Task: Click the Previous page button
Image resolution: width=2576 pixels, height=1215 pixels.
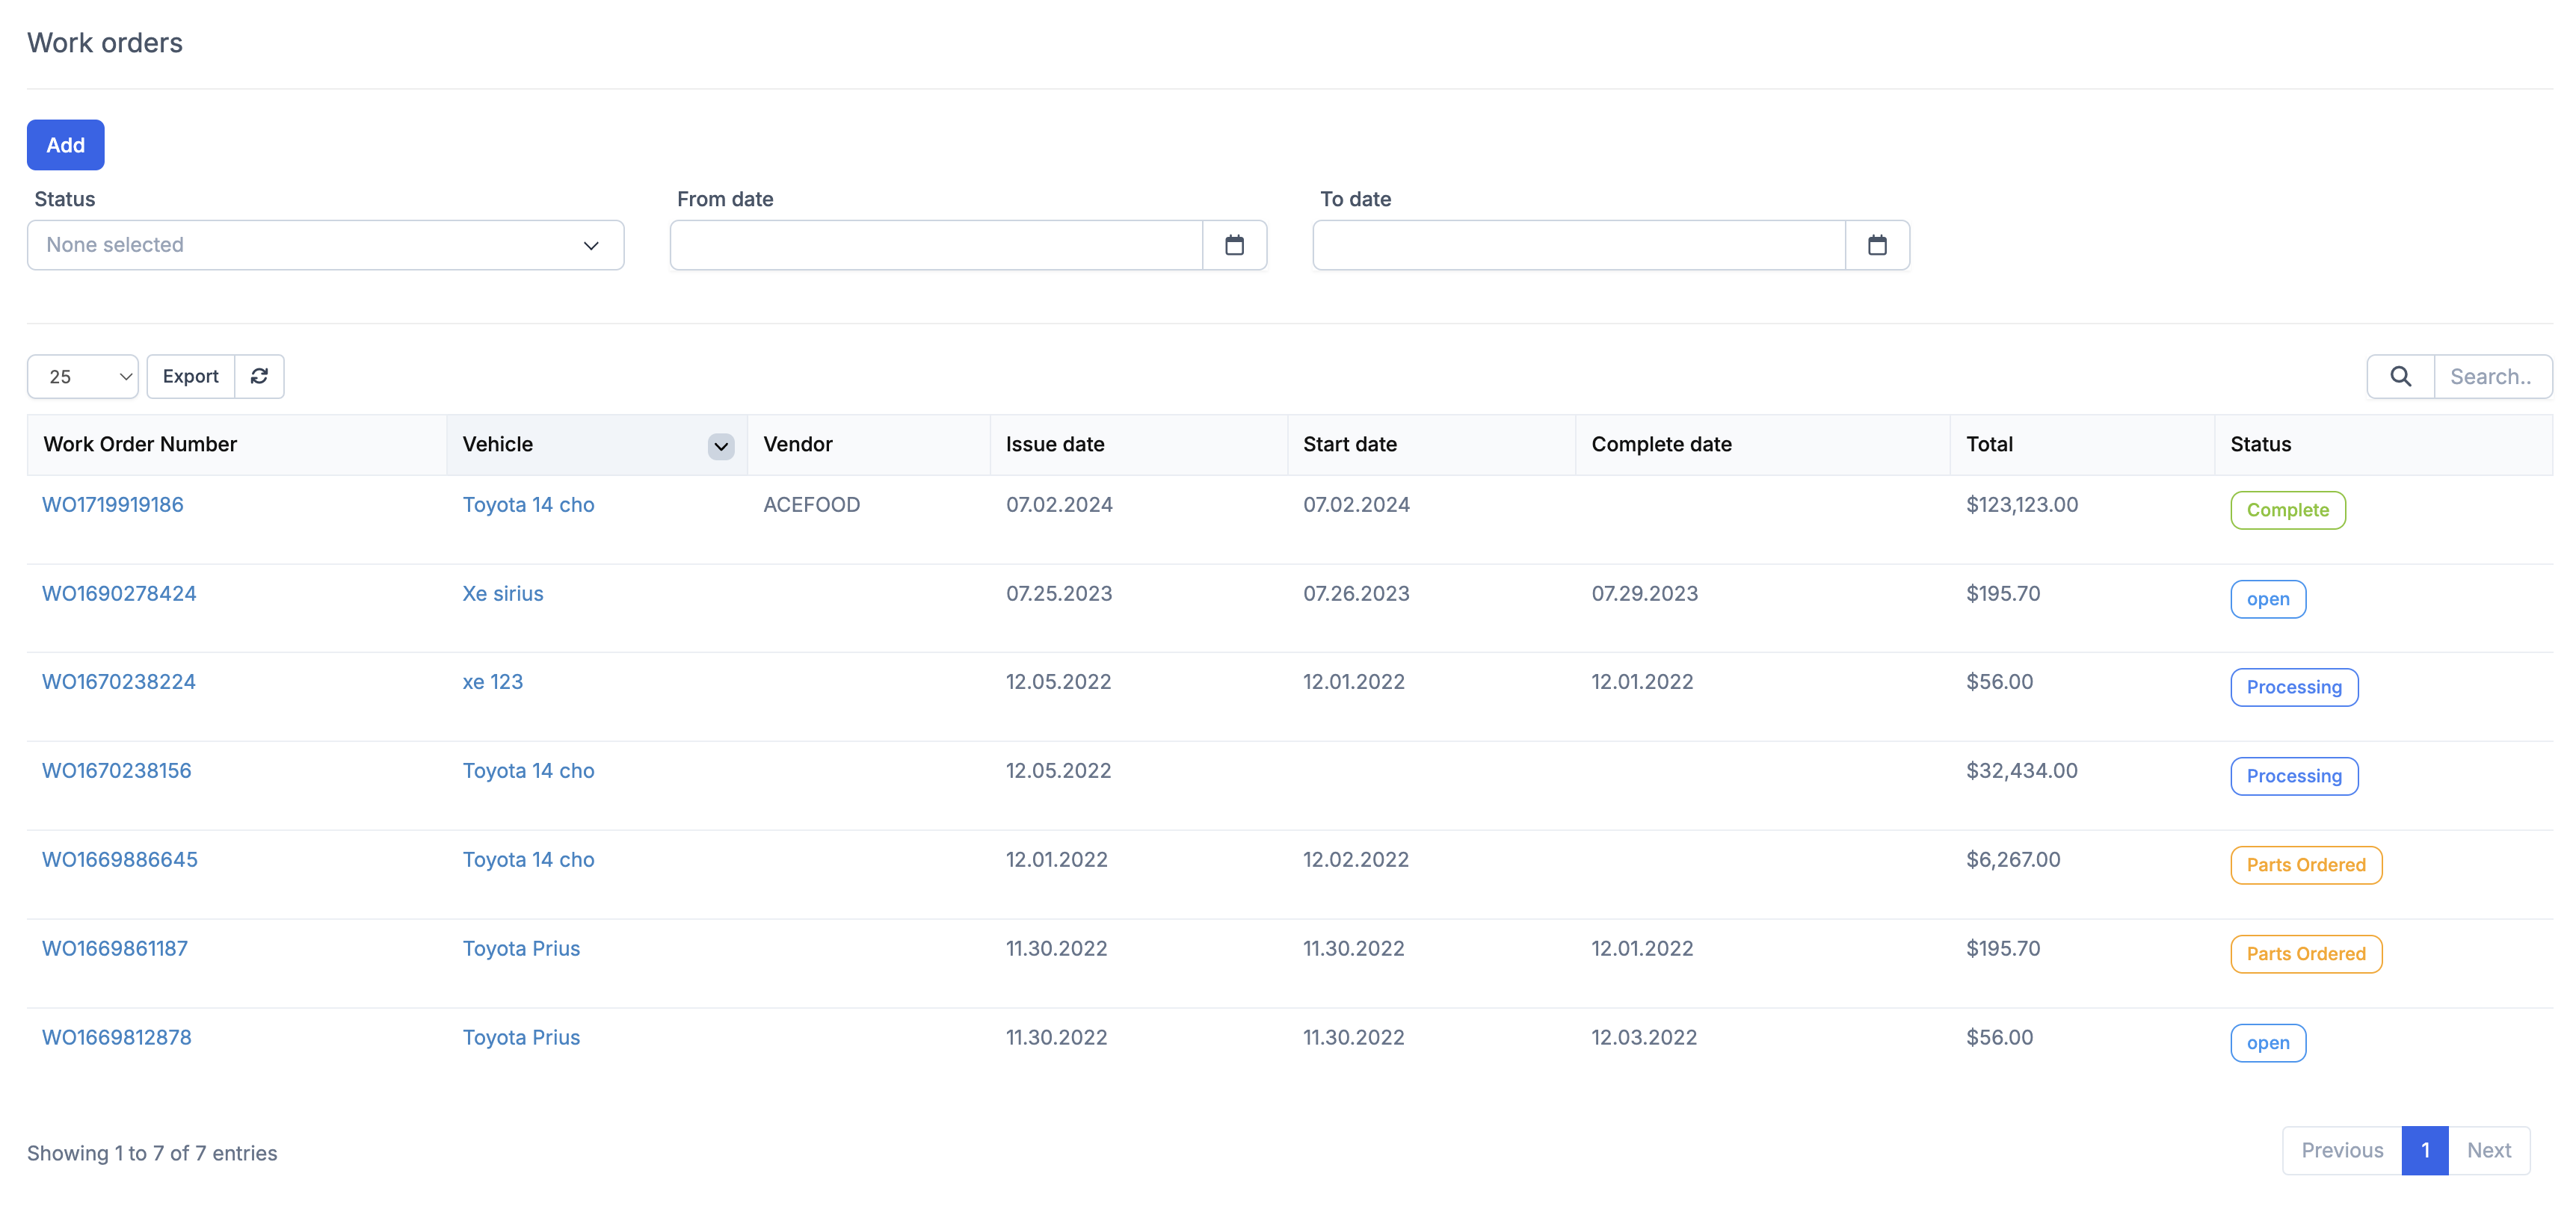Action: pyautogui.click(x=2341, y=1150)
